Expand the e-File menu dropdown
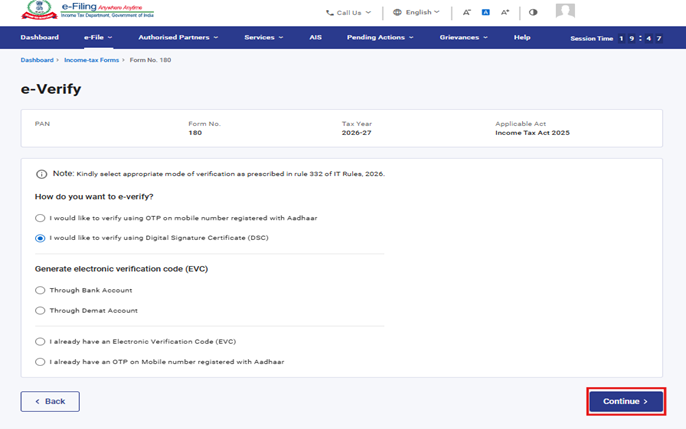 pyautogui.click(x=98, y=38)
